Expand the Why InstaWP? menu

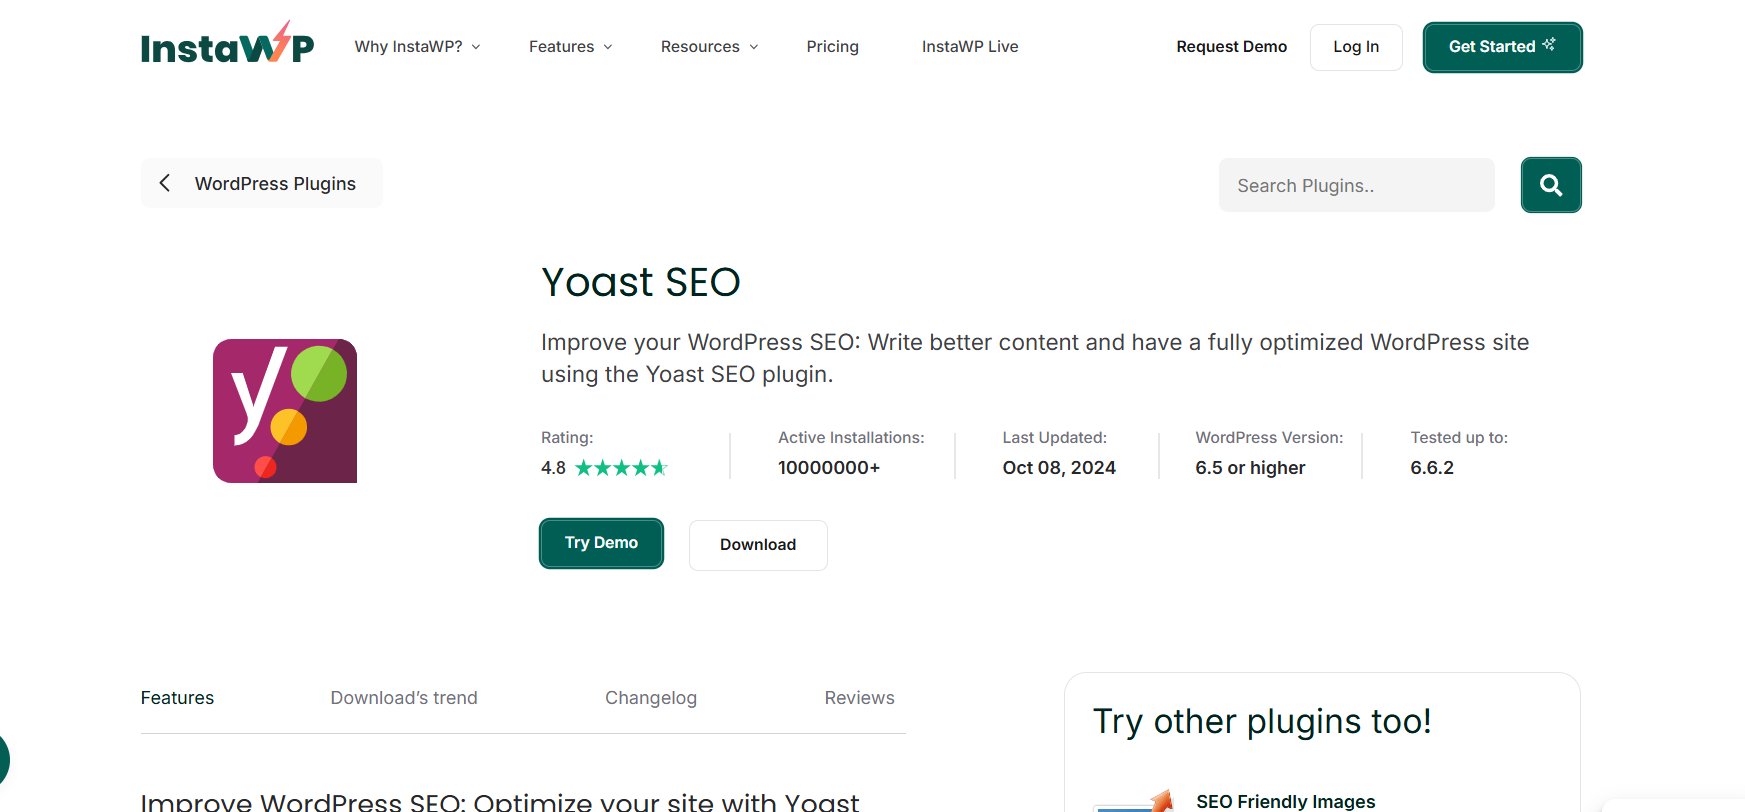click(417, 47)
